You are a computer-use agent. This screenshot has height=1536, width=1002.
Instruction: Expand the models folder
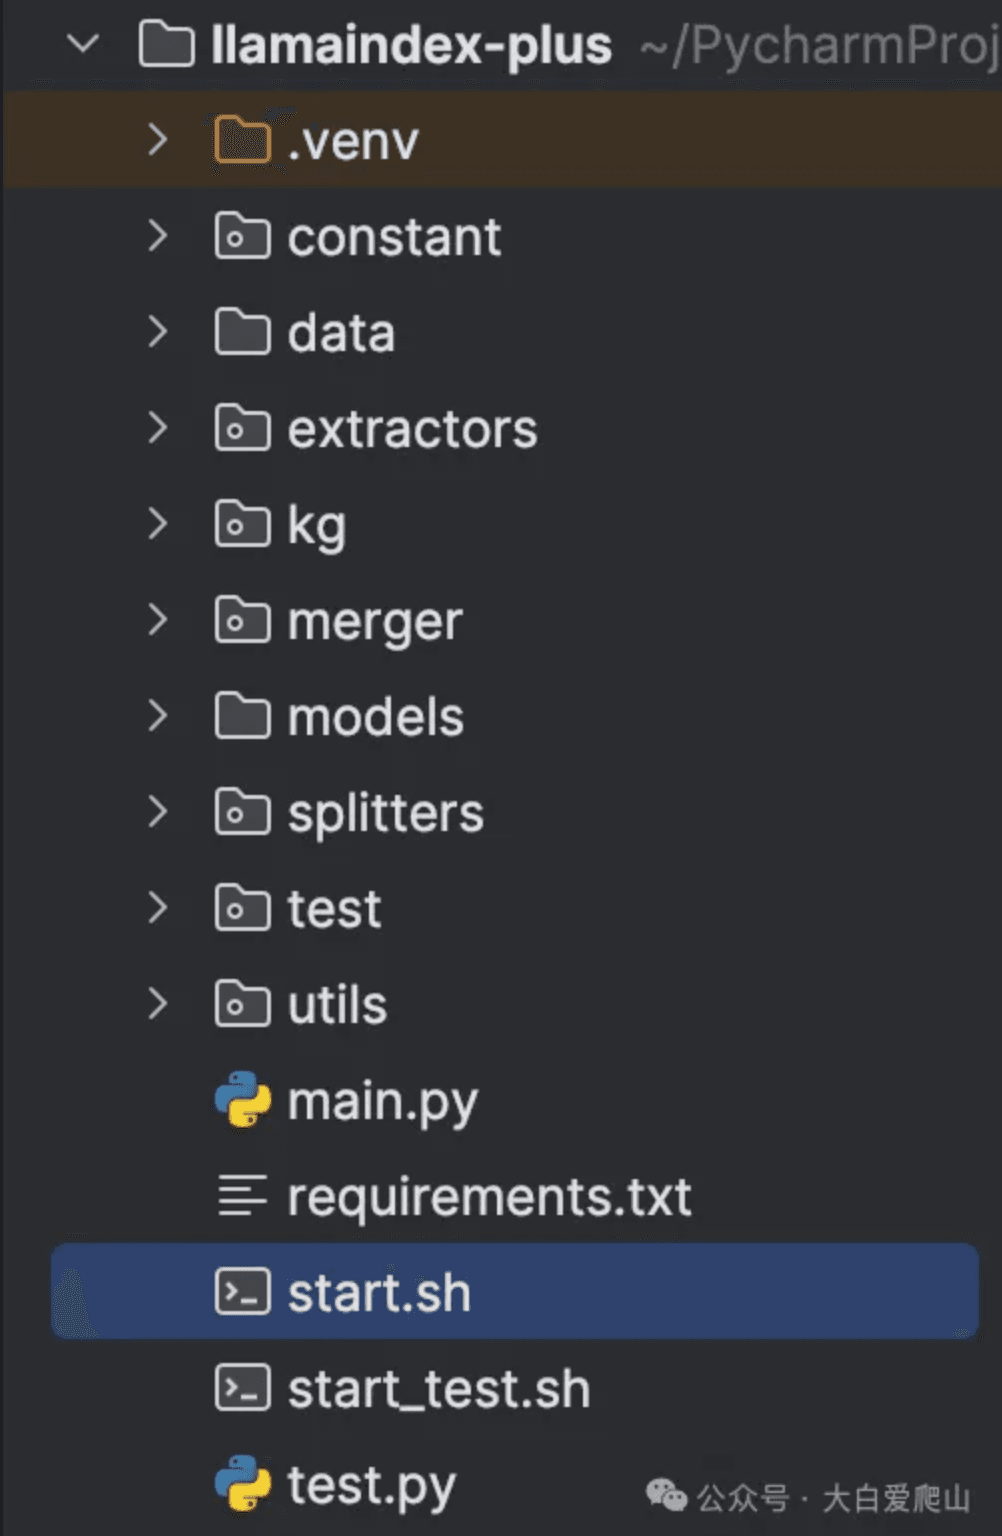(x=158, y=716)
